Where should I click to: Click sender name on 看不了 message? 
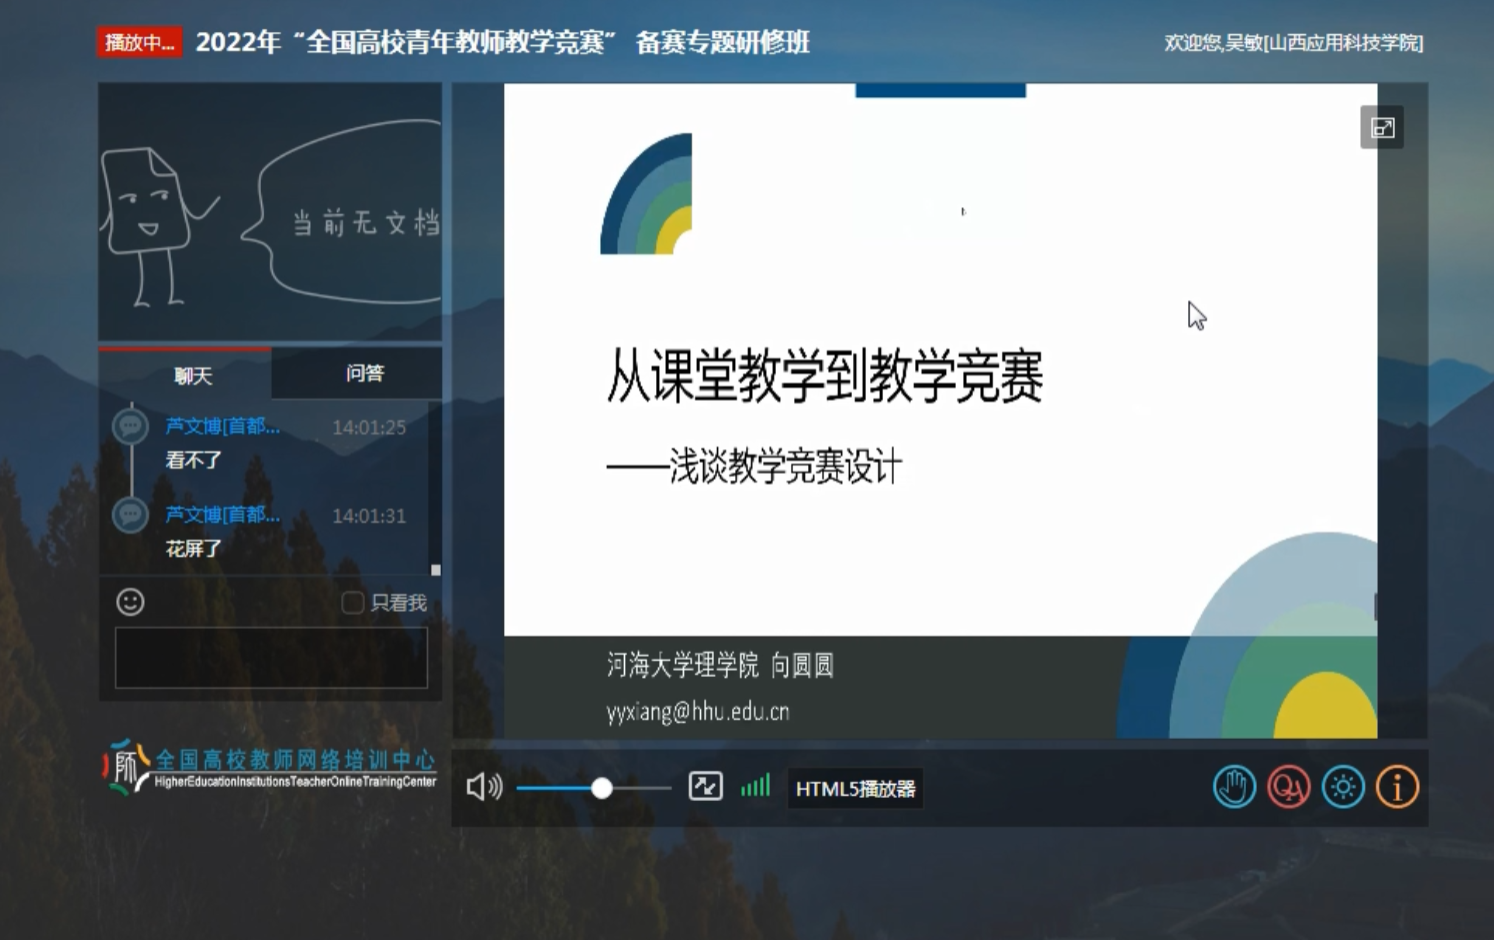(222, 426)
